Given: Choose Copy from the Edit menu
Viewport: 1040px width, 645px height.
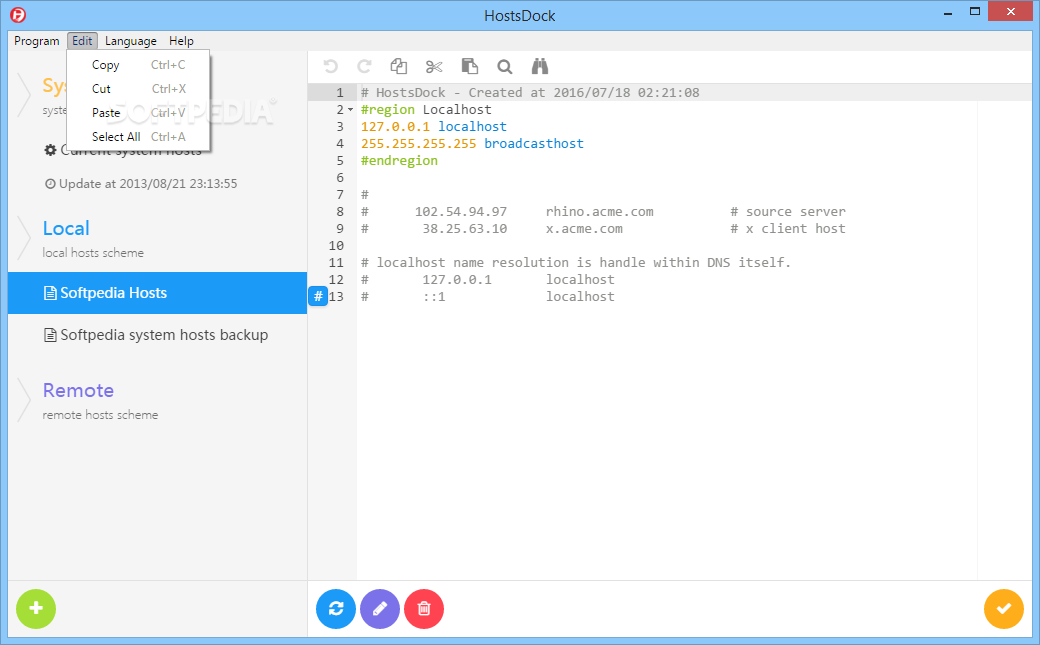Looking at the screenshot, I should (138, 65).
